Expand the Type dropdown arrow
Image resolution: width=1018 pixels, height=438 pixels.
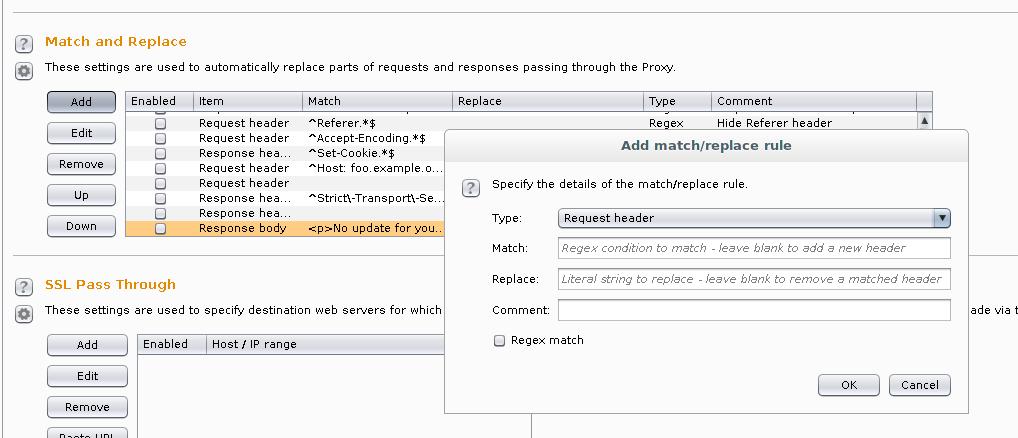tap(941, 218)
